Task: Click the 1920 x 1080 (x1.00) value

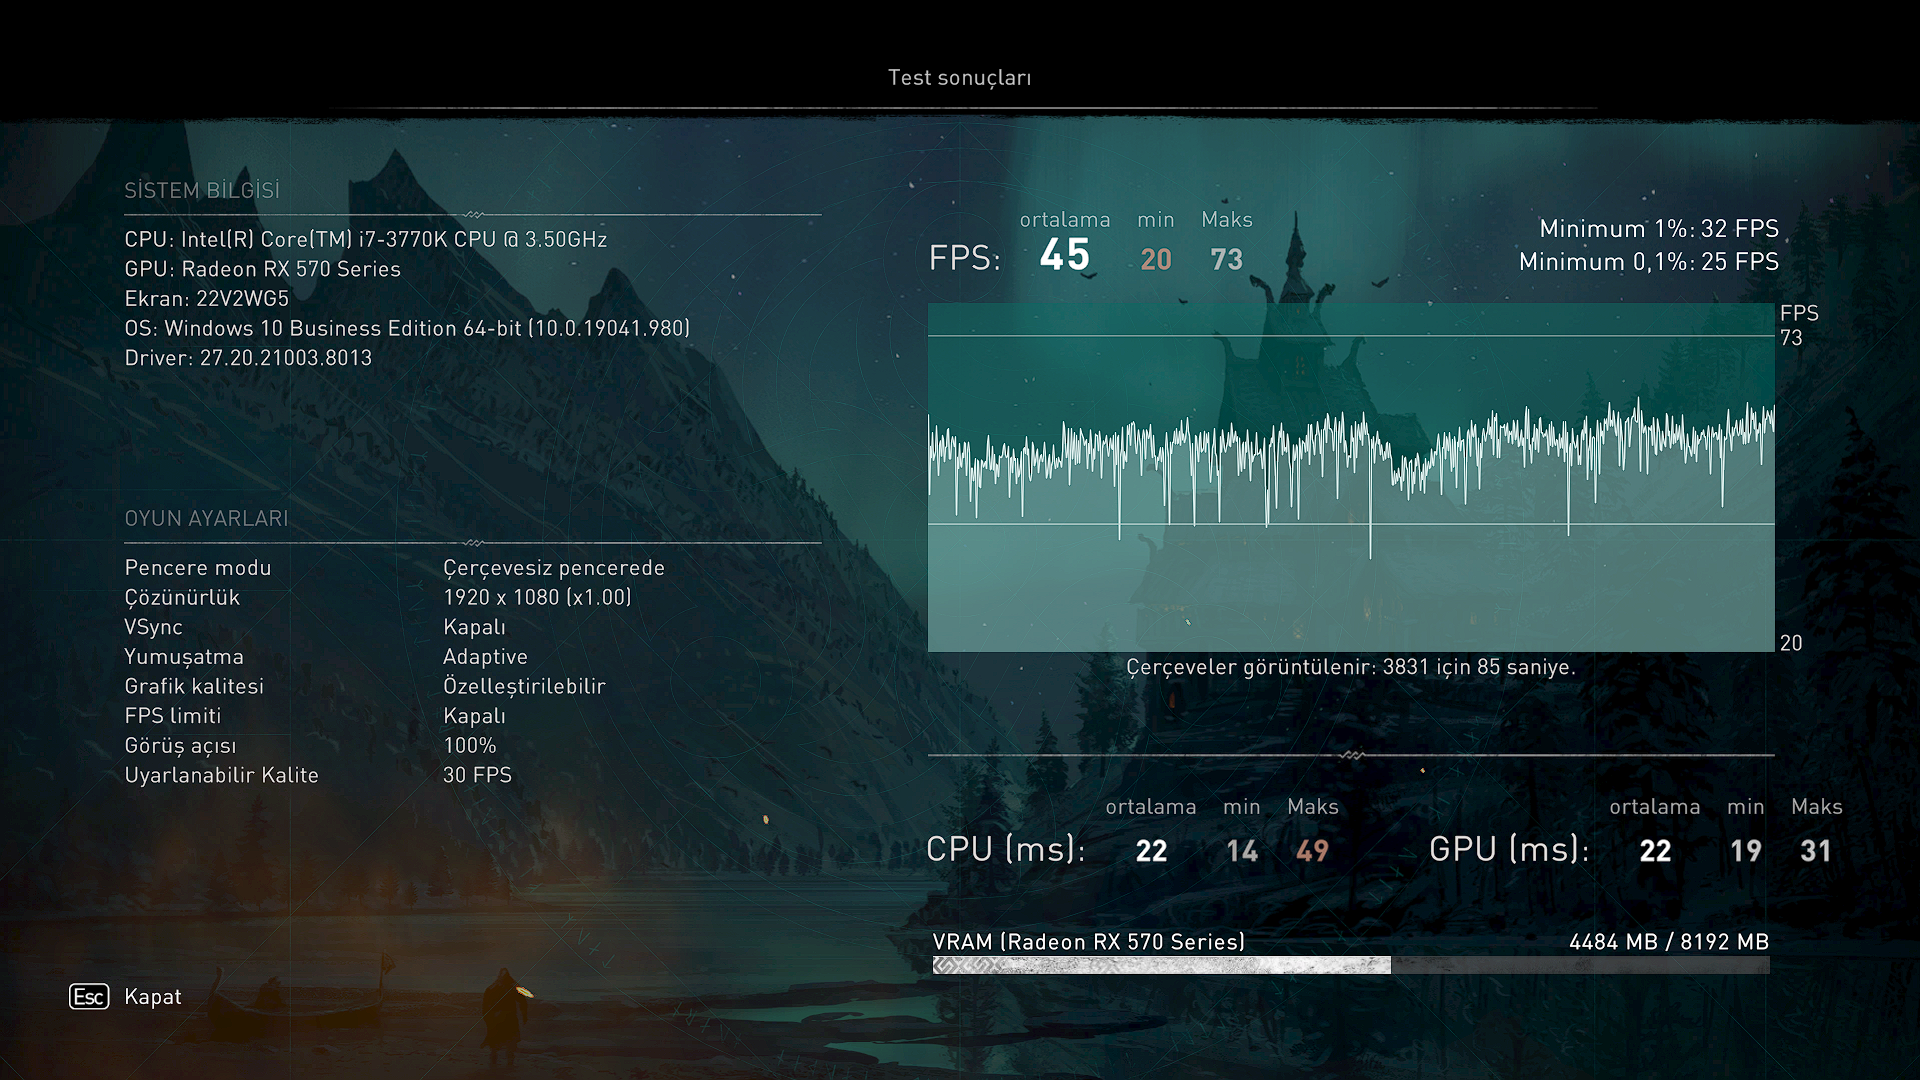Action: point(537,597)
